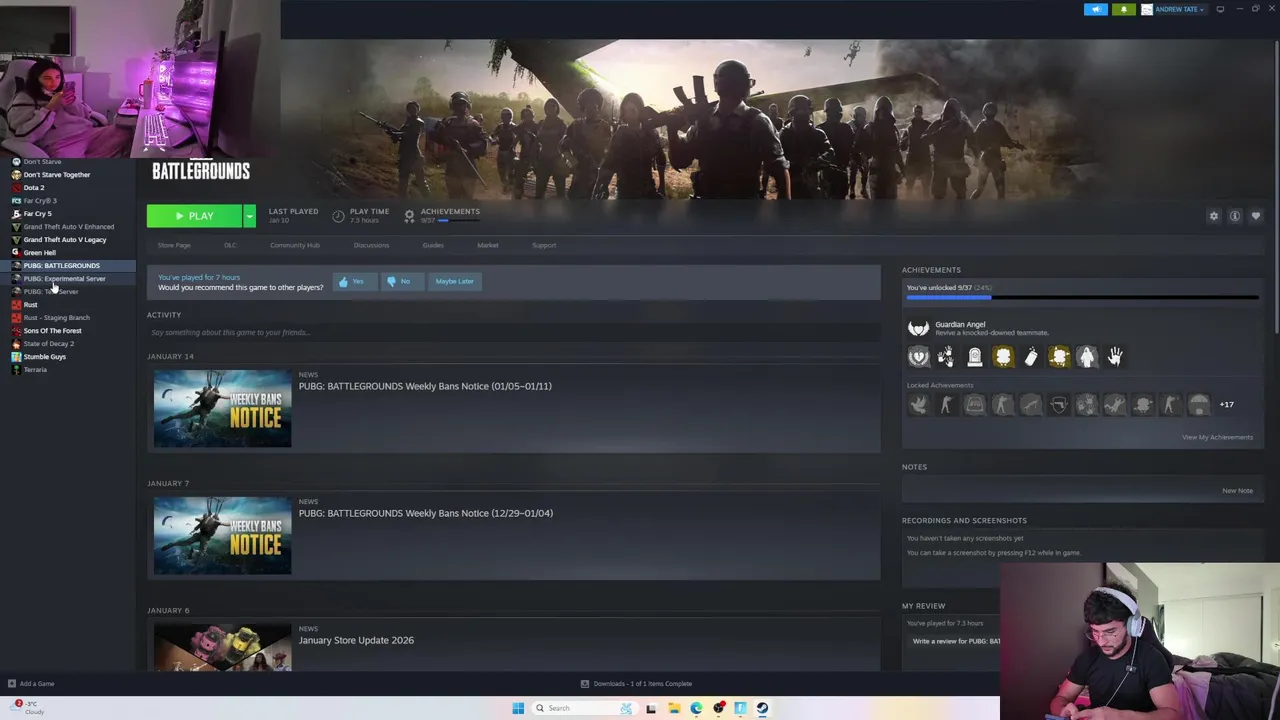Open Weekly Bans Notice (01/05~01/11) headline
The width and height of the screenshot is (1280, 720).
pos(425,386)
